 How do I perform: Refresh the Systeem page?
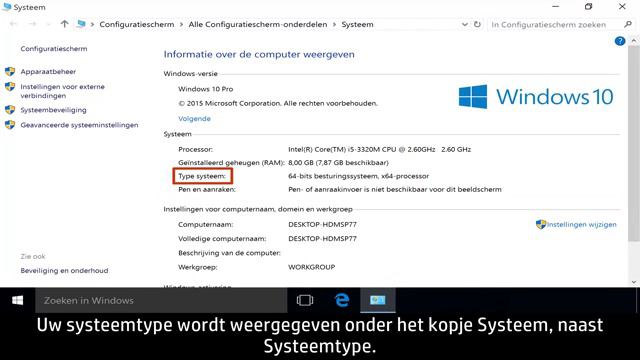[x=477, y=24]
